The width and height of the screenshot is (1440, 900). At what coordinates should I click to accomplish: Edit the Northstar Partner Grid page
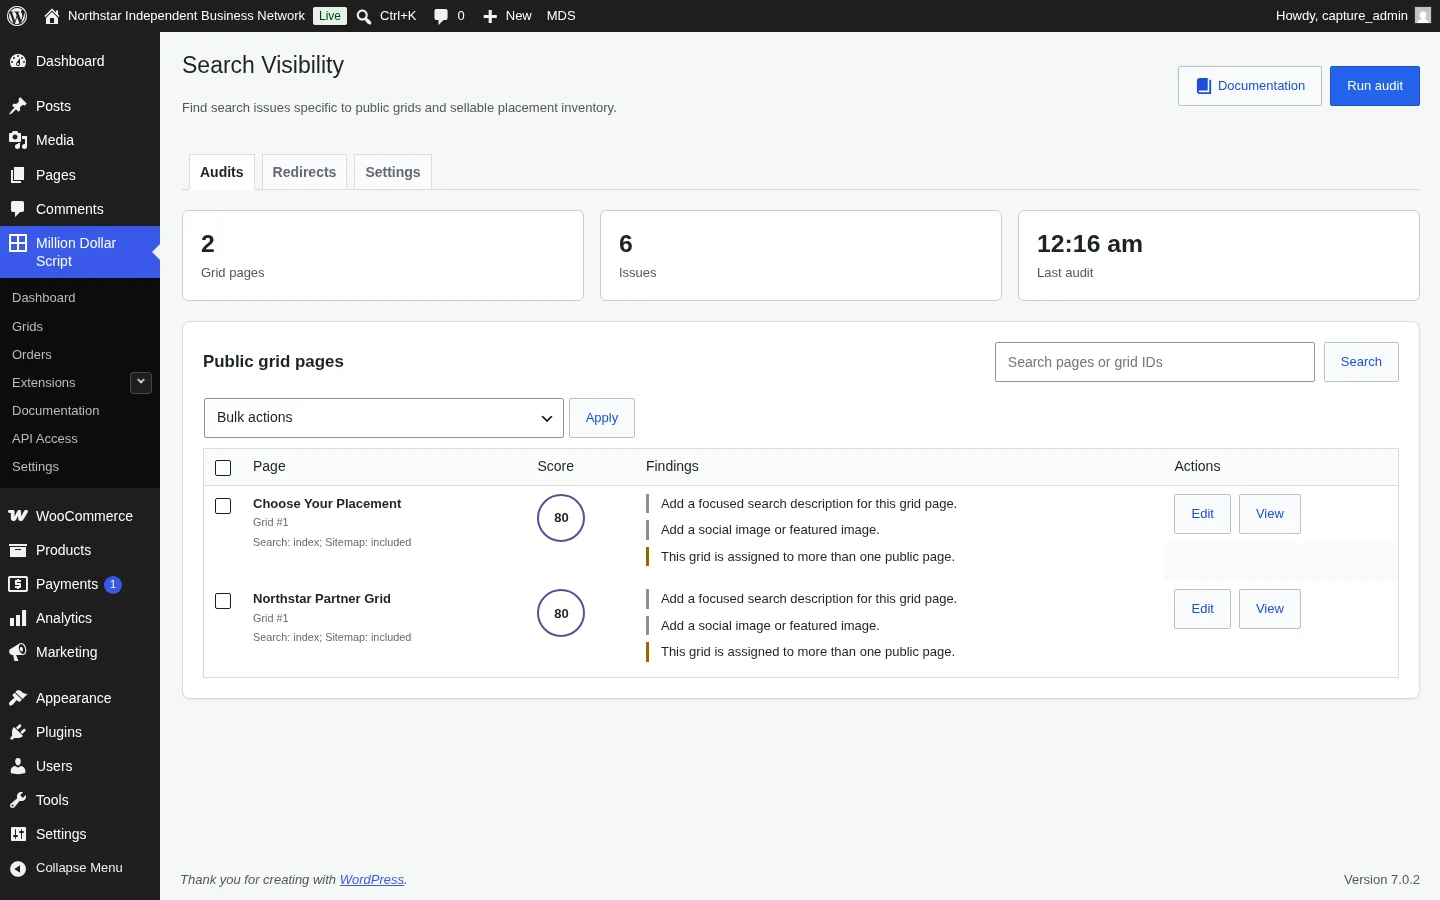click(x=1202, y=609)
